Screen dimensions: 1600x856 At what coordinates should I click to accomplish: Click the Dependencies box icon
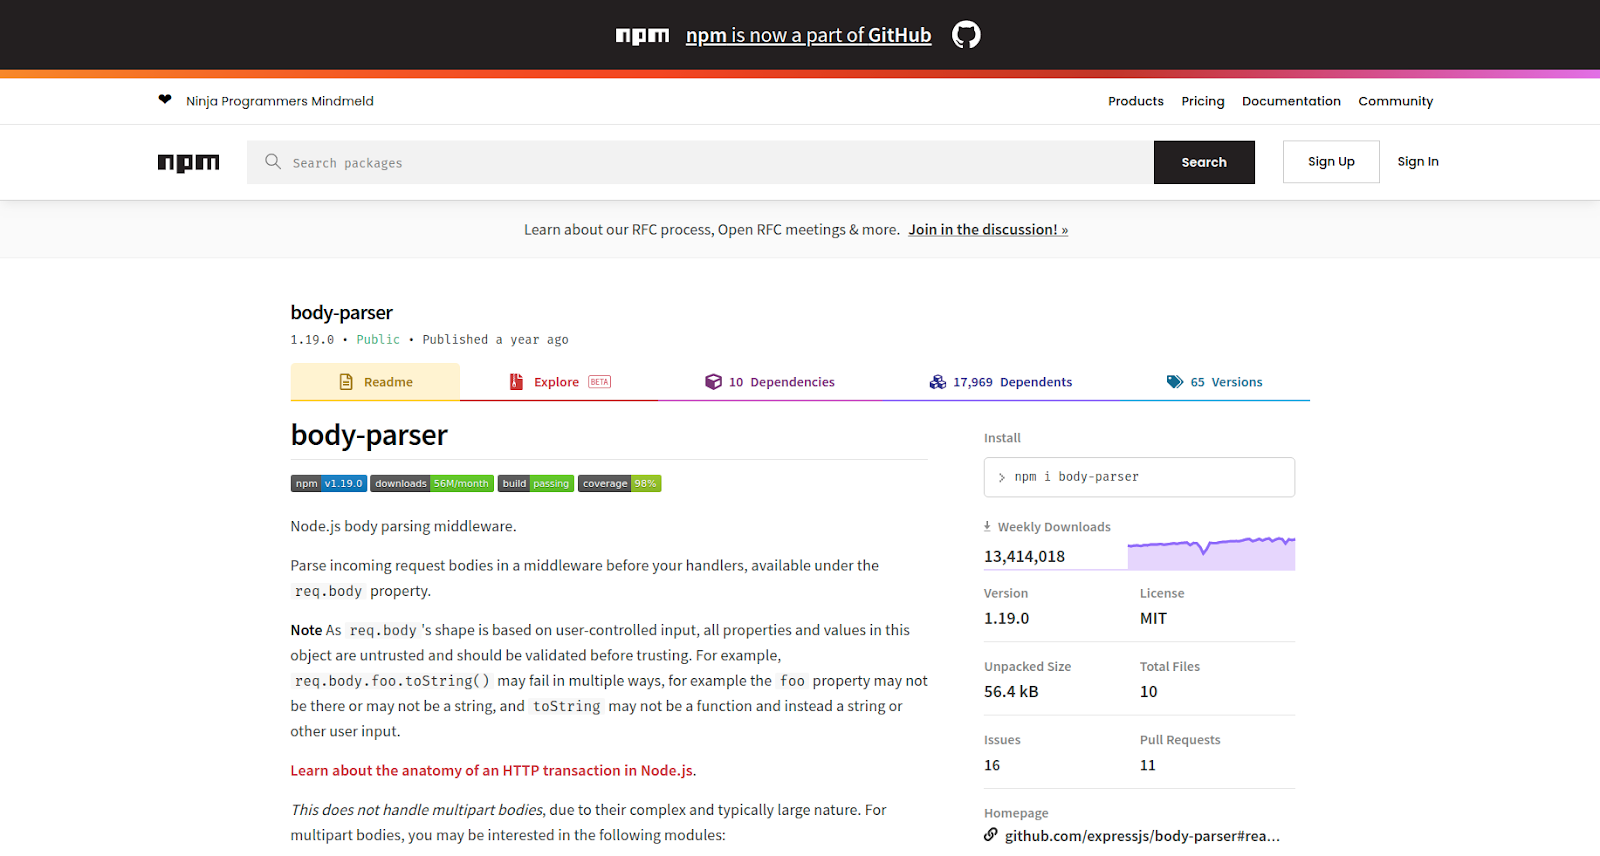713,382
